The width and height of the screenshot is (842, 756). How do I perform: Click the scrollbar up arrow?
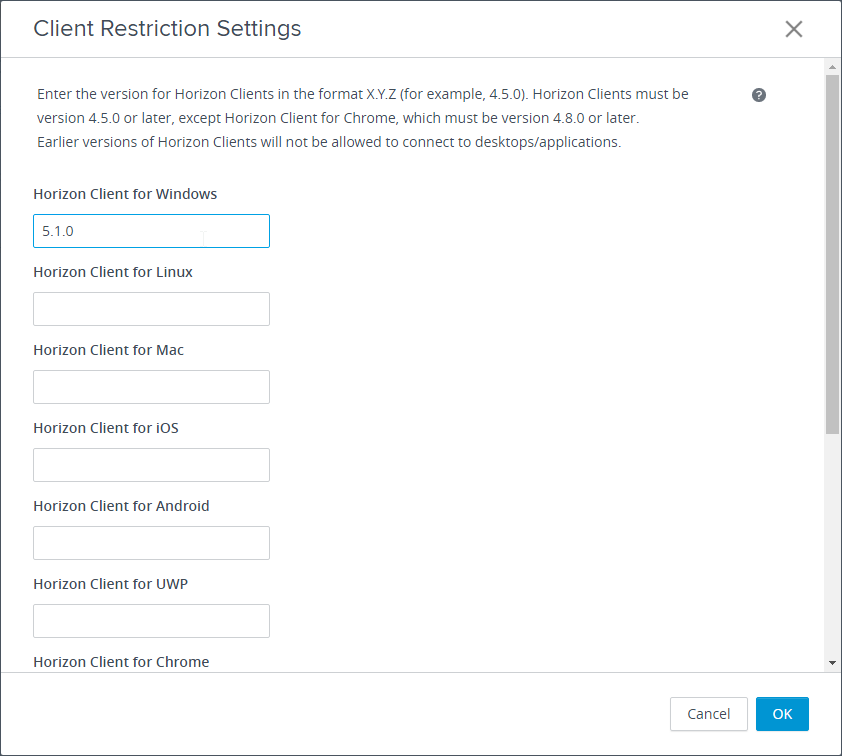click(832, 67)
